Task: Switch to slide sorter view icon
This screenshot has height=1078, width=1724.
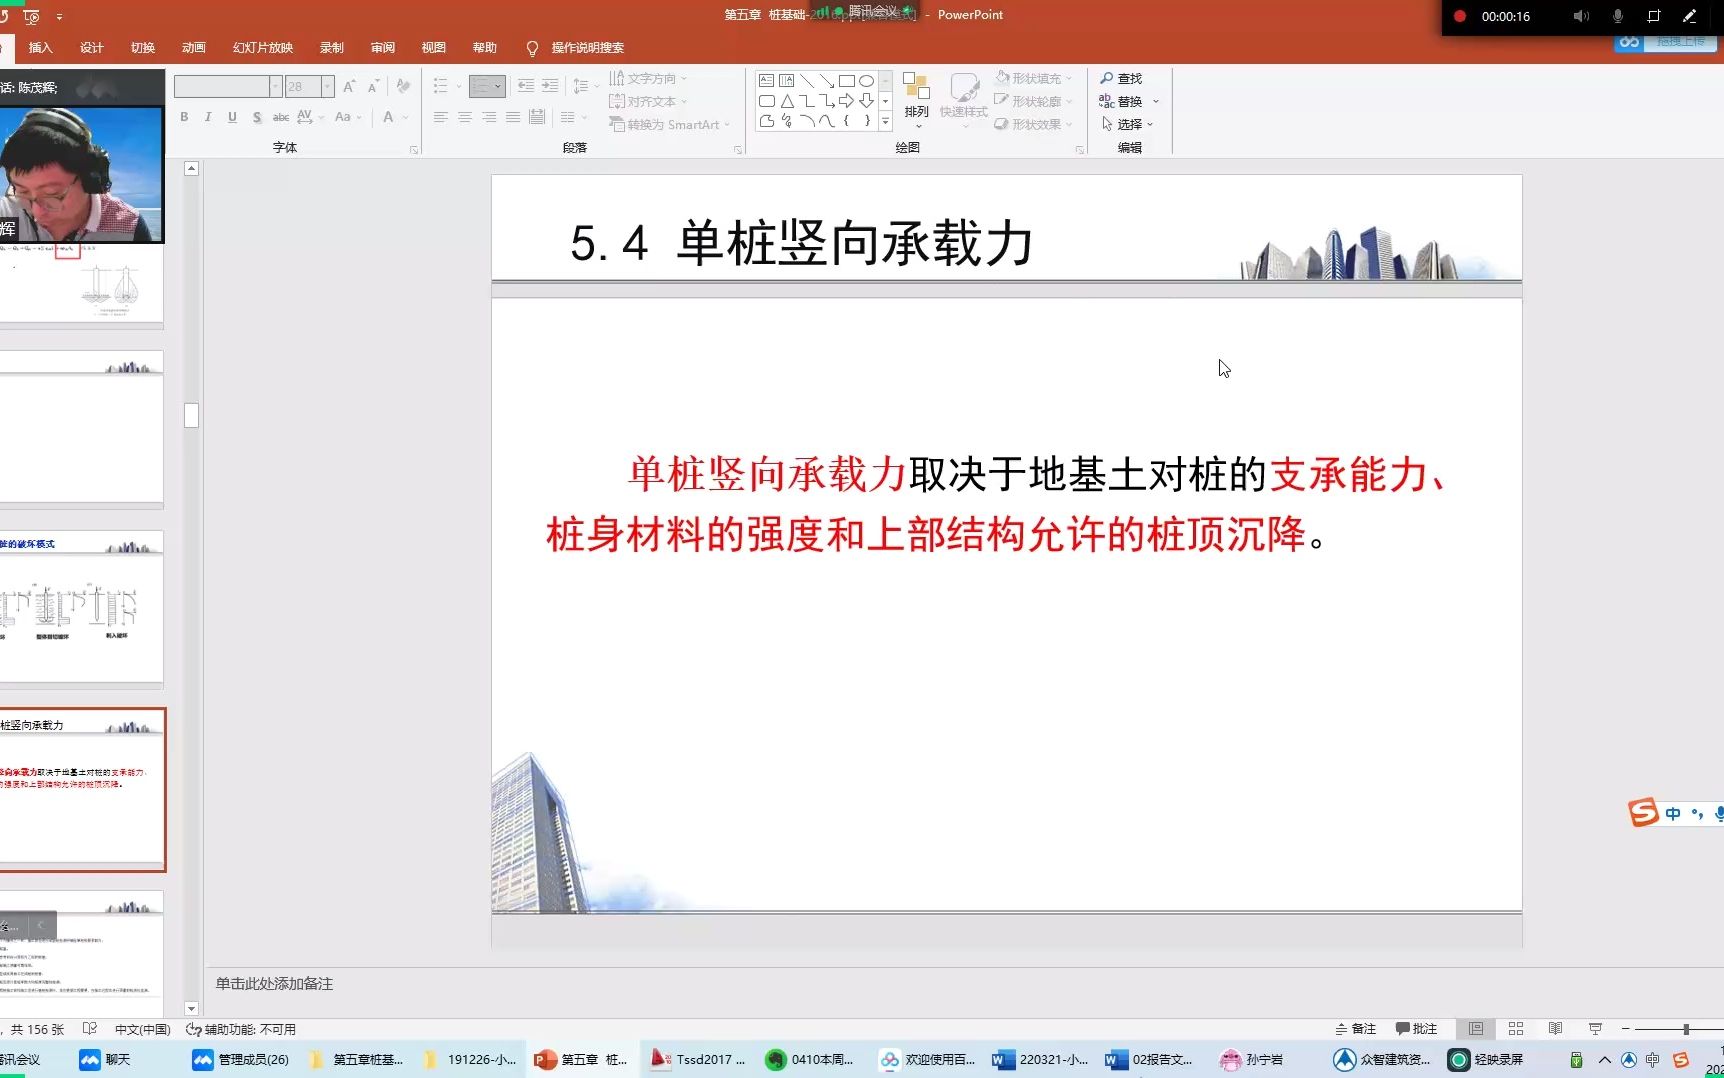Action: point(1516,1029)
